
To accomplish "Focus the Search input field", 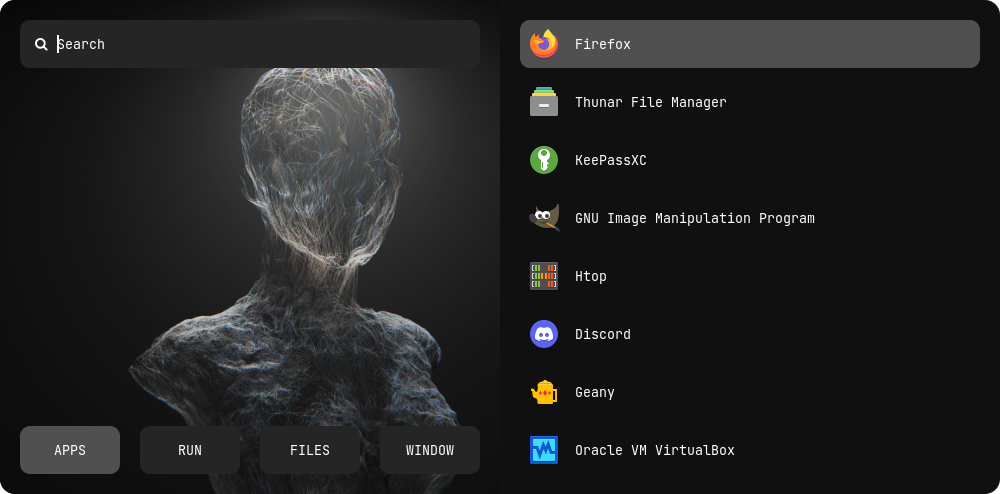I will (x=260, y=44).
